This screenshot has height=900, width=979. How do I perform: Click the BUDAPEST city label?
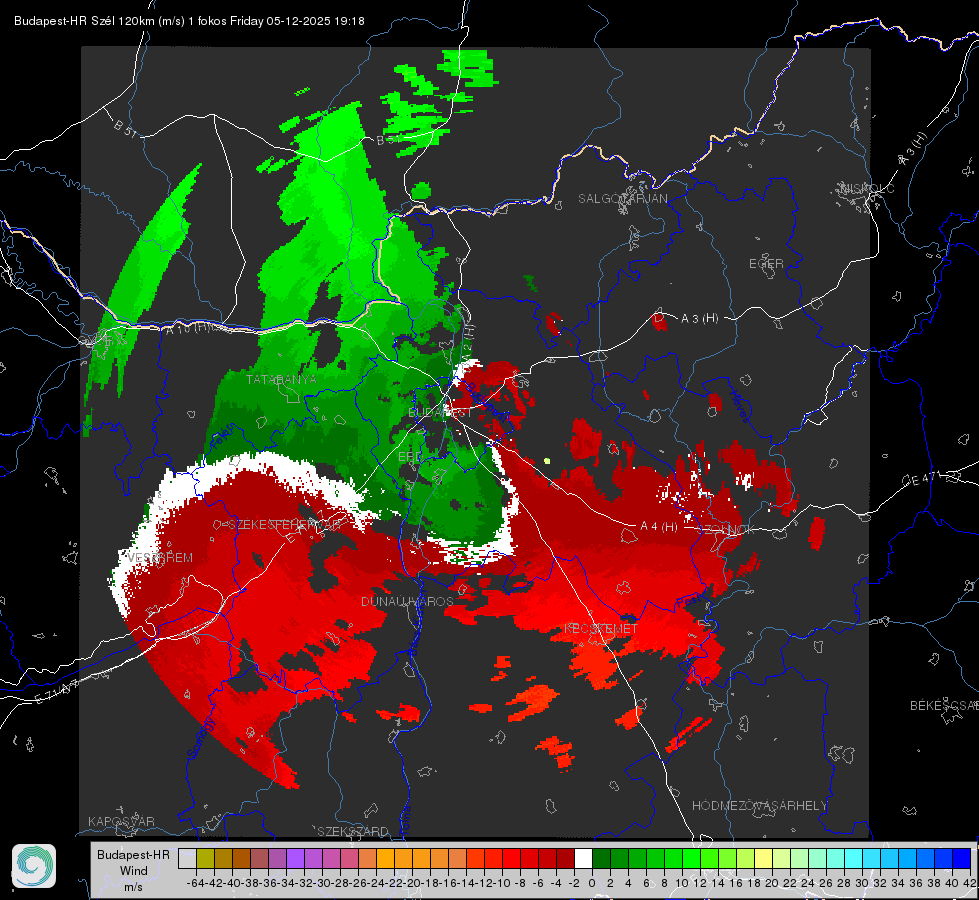tap(440, 413)
